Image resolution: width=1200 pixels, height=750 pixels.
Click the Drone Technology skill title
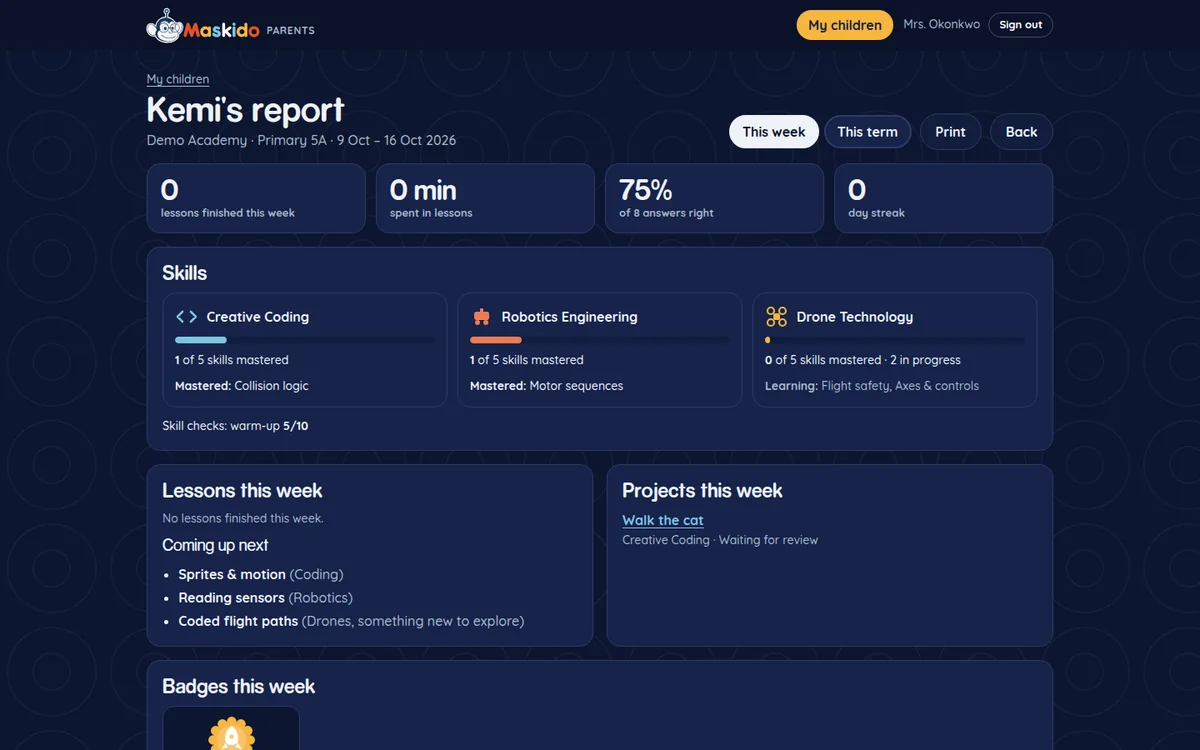(x=855, y=317)
